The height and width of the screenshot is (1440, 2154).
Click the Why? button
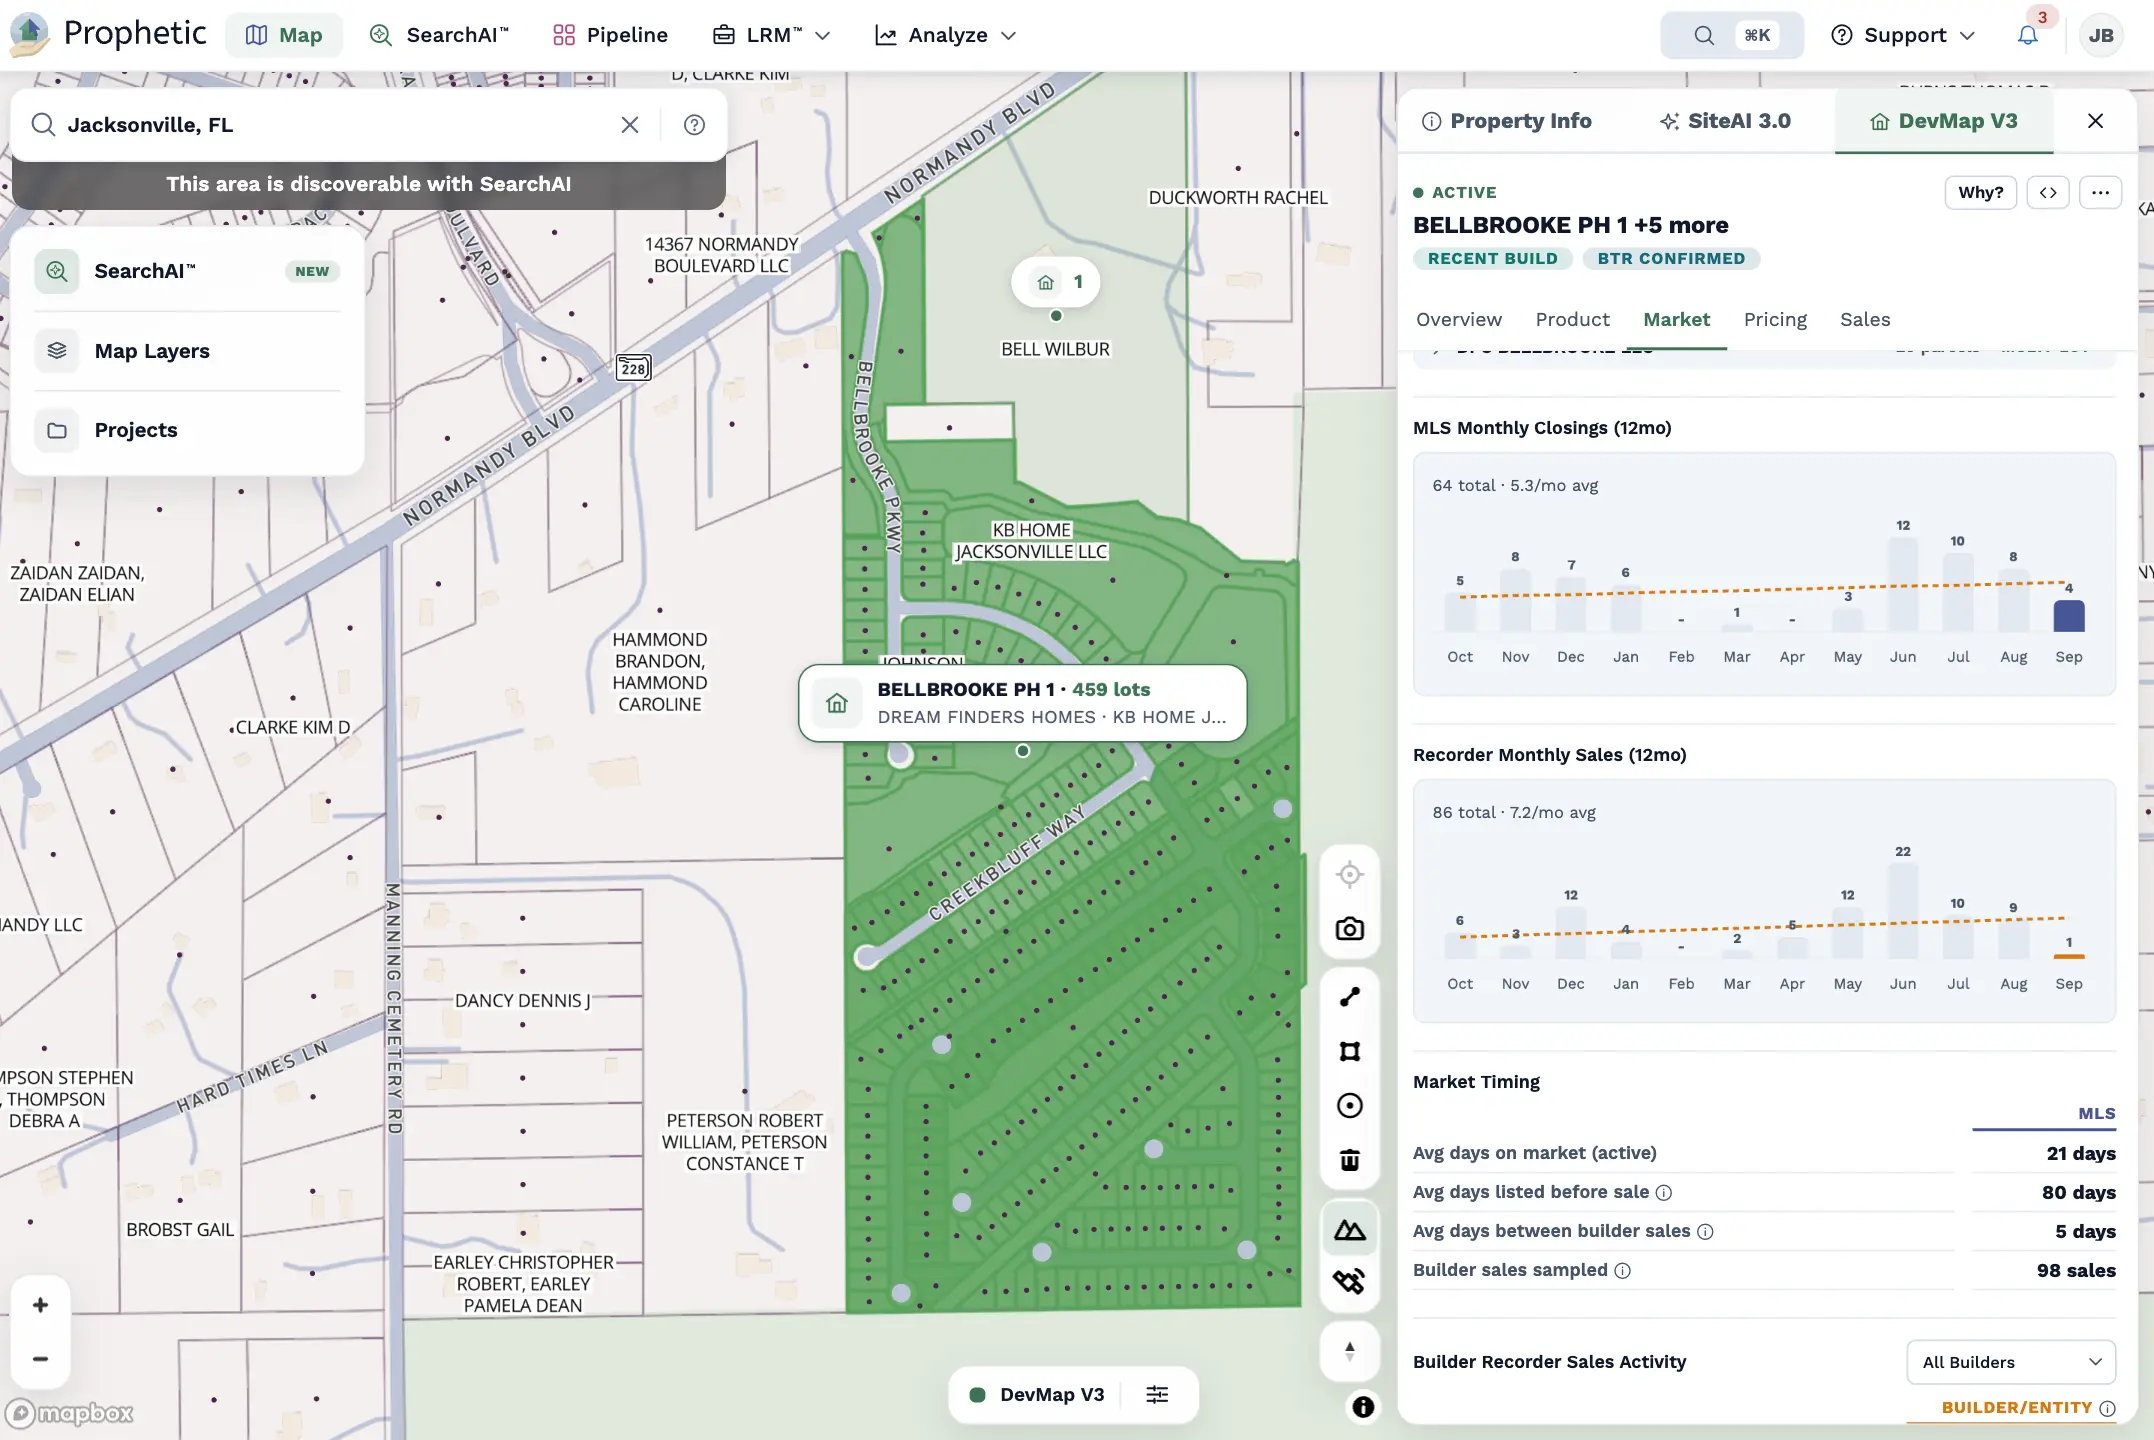coord(1981,192)
